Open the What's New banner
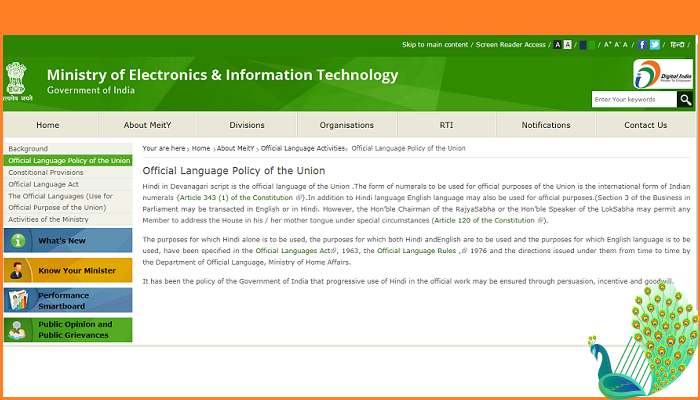The width and height of the screenshot is (700, 400). (68, 241)
